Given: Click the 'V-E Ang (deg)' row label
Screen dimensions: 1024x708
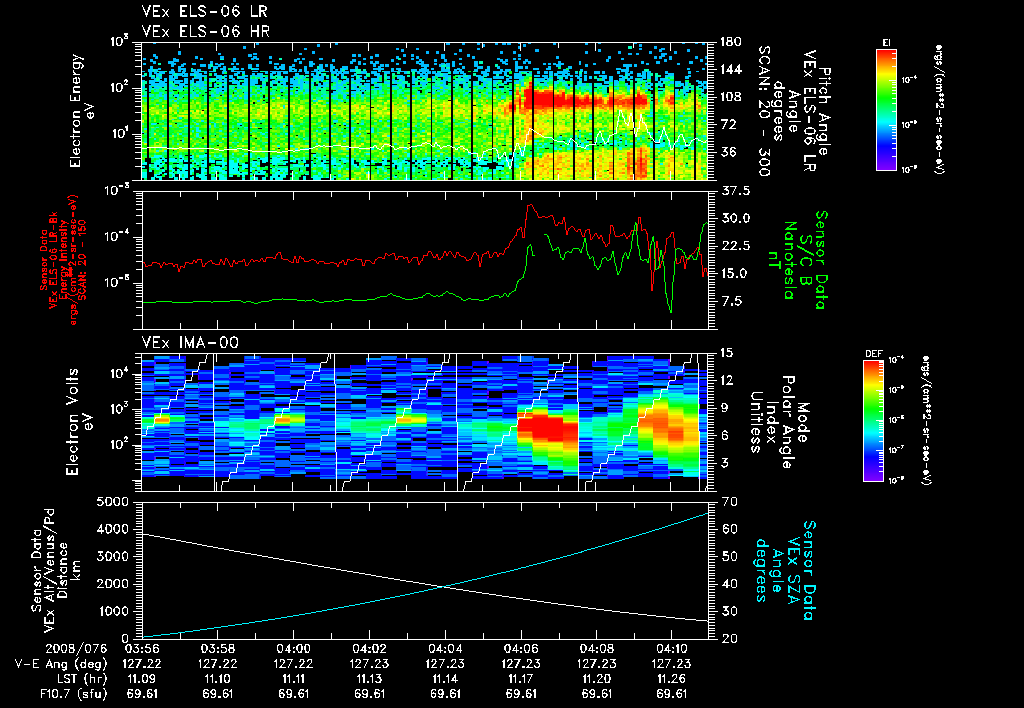Looking at the screenshot, I should [61, 664].
